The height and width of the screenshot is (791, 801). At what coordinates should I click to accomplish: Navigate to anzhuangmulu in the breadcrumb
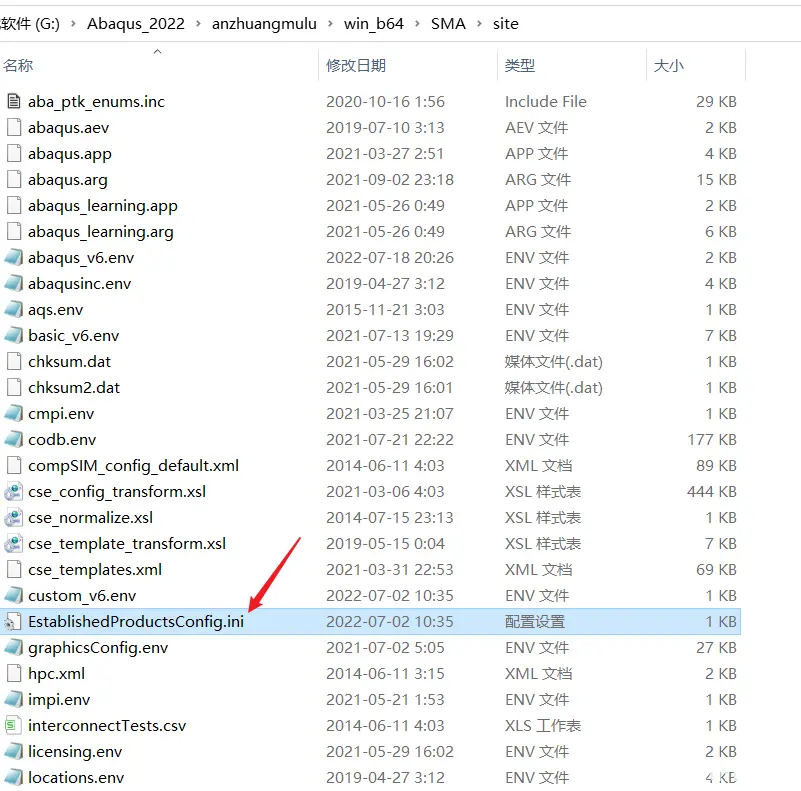(264, 24)
